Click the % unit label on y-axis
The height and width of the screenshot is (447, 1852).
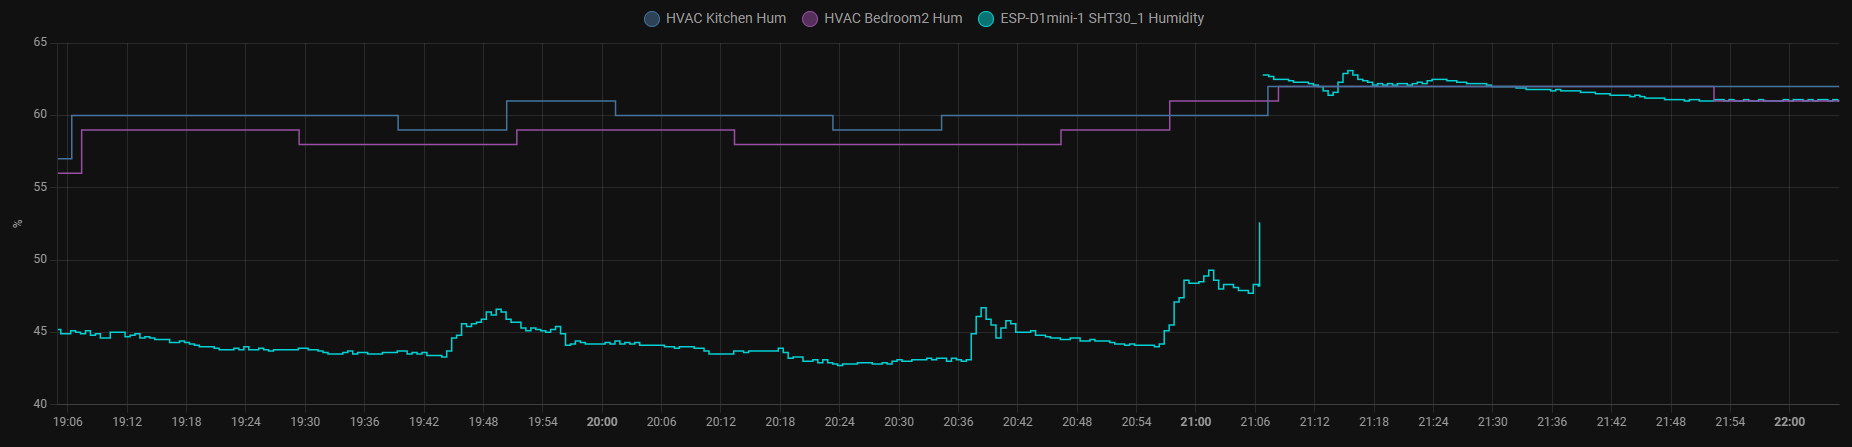pyautogui.click(x=17, y=224)
